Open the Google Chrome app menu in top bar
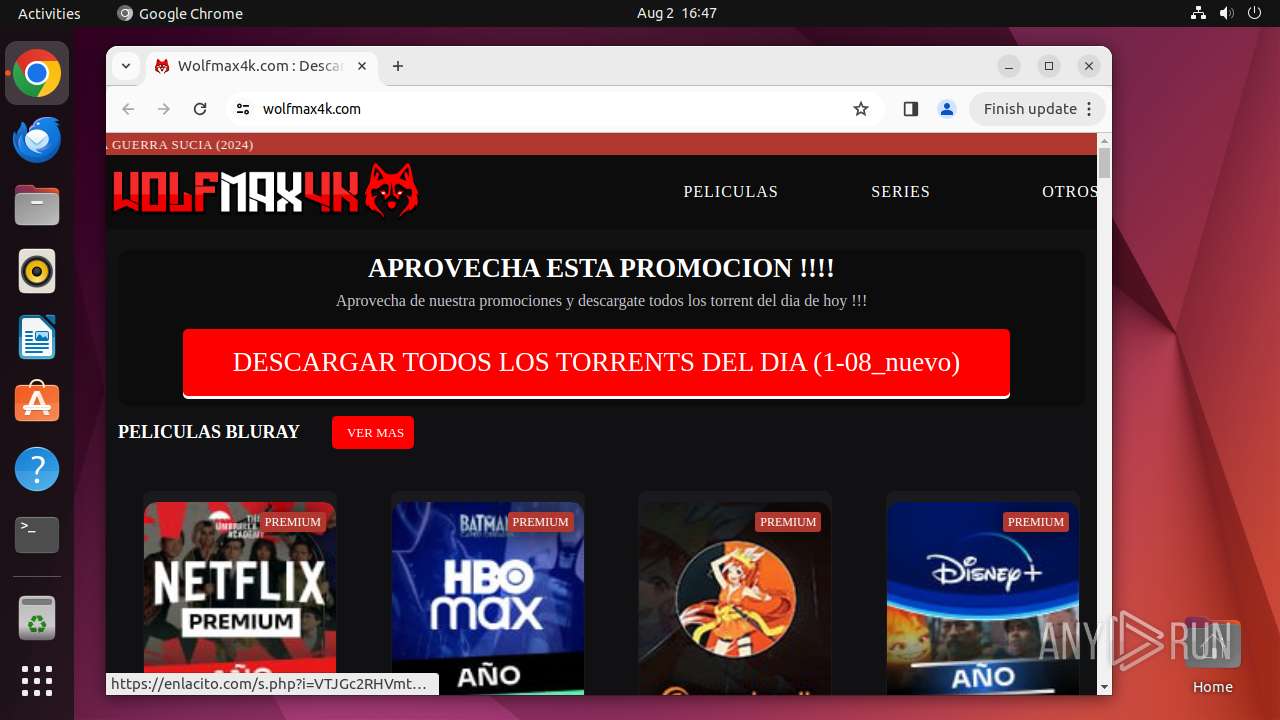1280x720 pixels. [x=180, y=13]
